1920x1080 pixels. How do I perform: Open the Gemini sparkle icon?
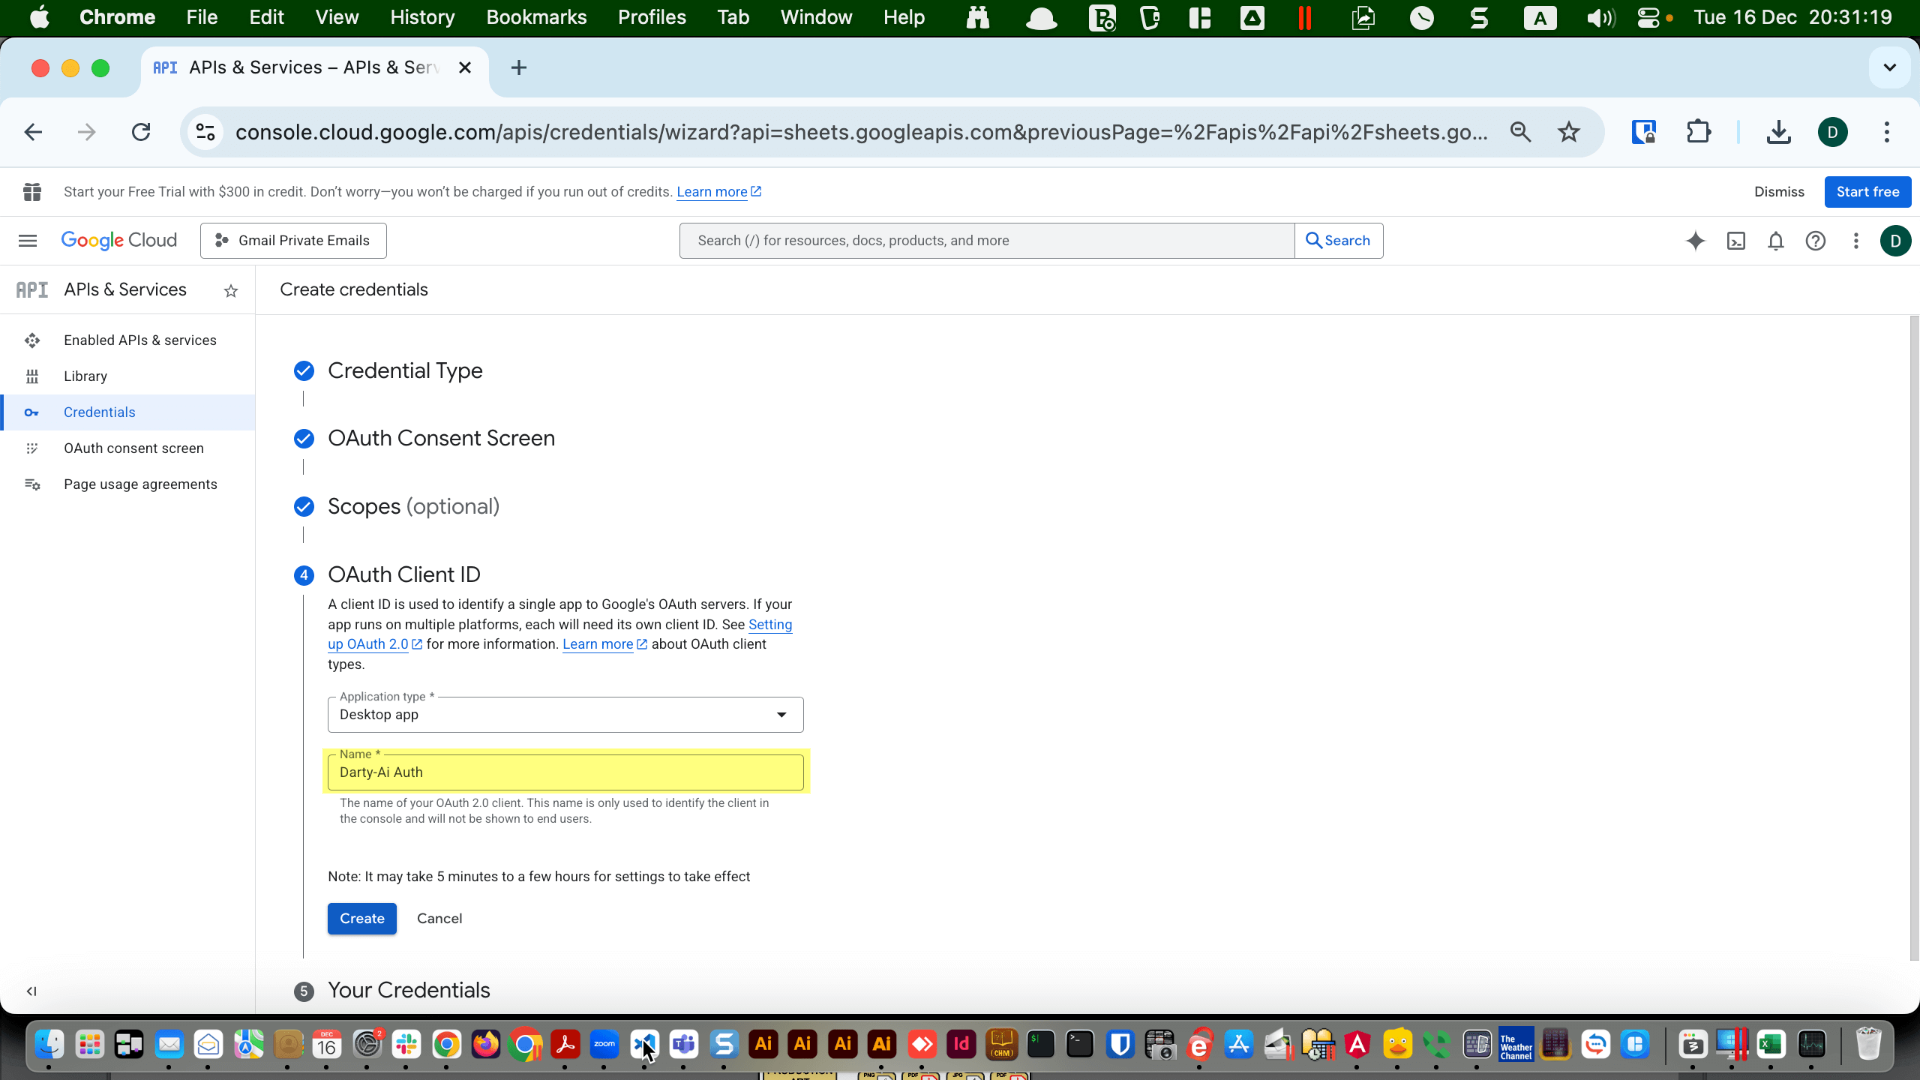1696,240
